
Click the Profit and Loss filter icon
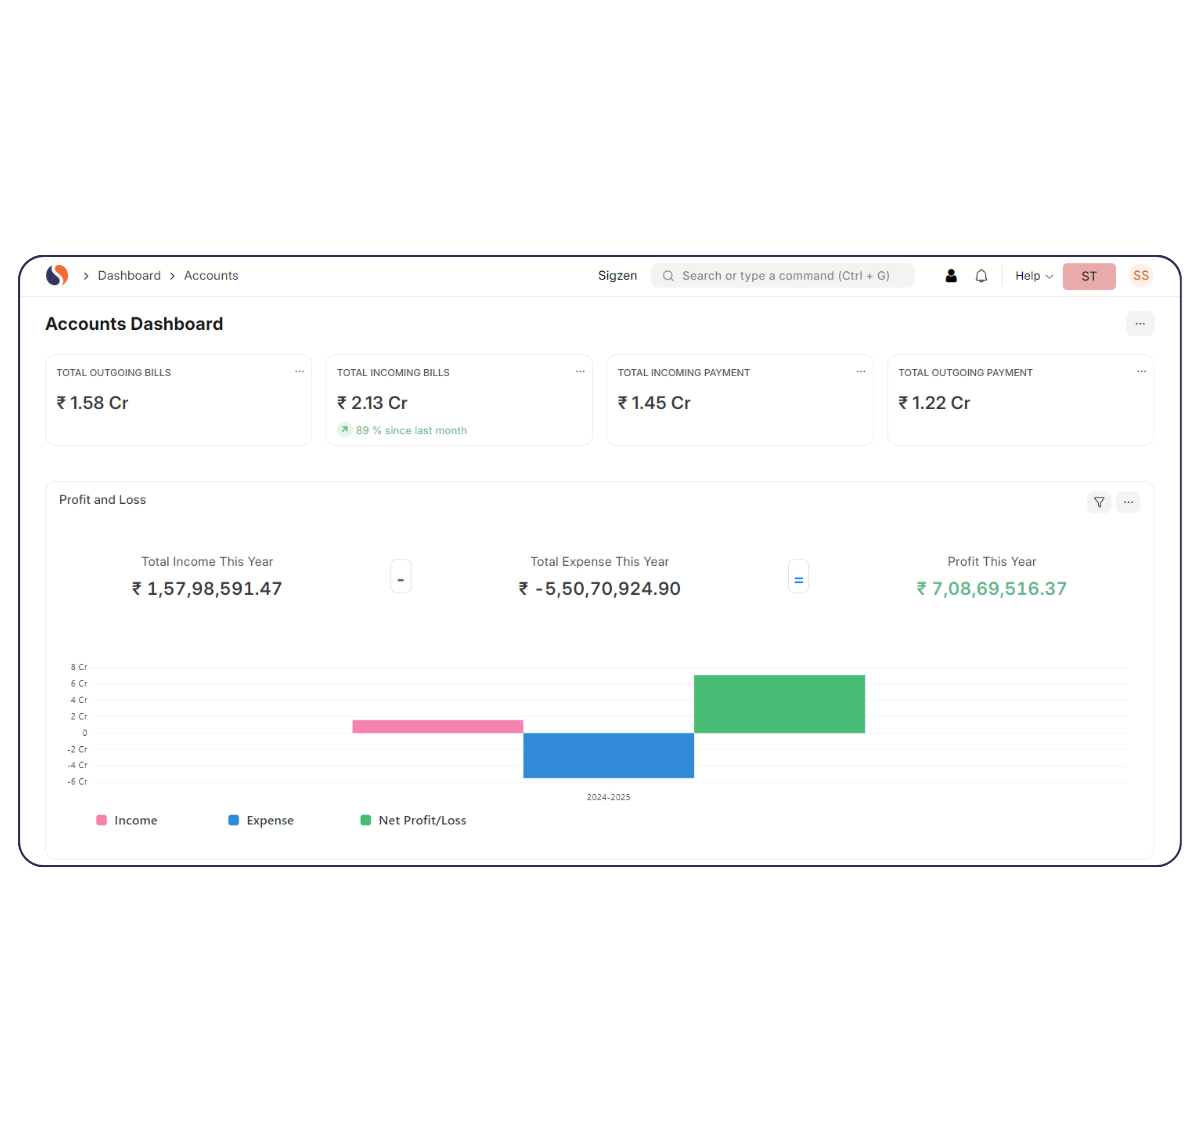[1099, 502]
